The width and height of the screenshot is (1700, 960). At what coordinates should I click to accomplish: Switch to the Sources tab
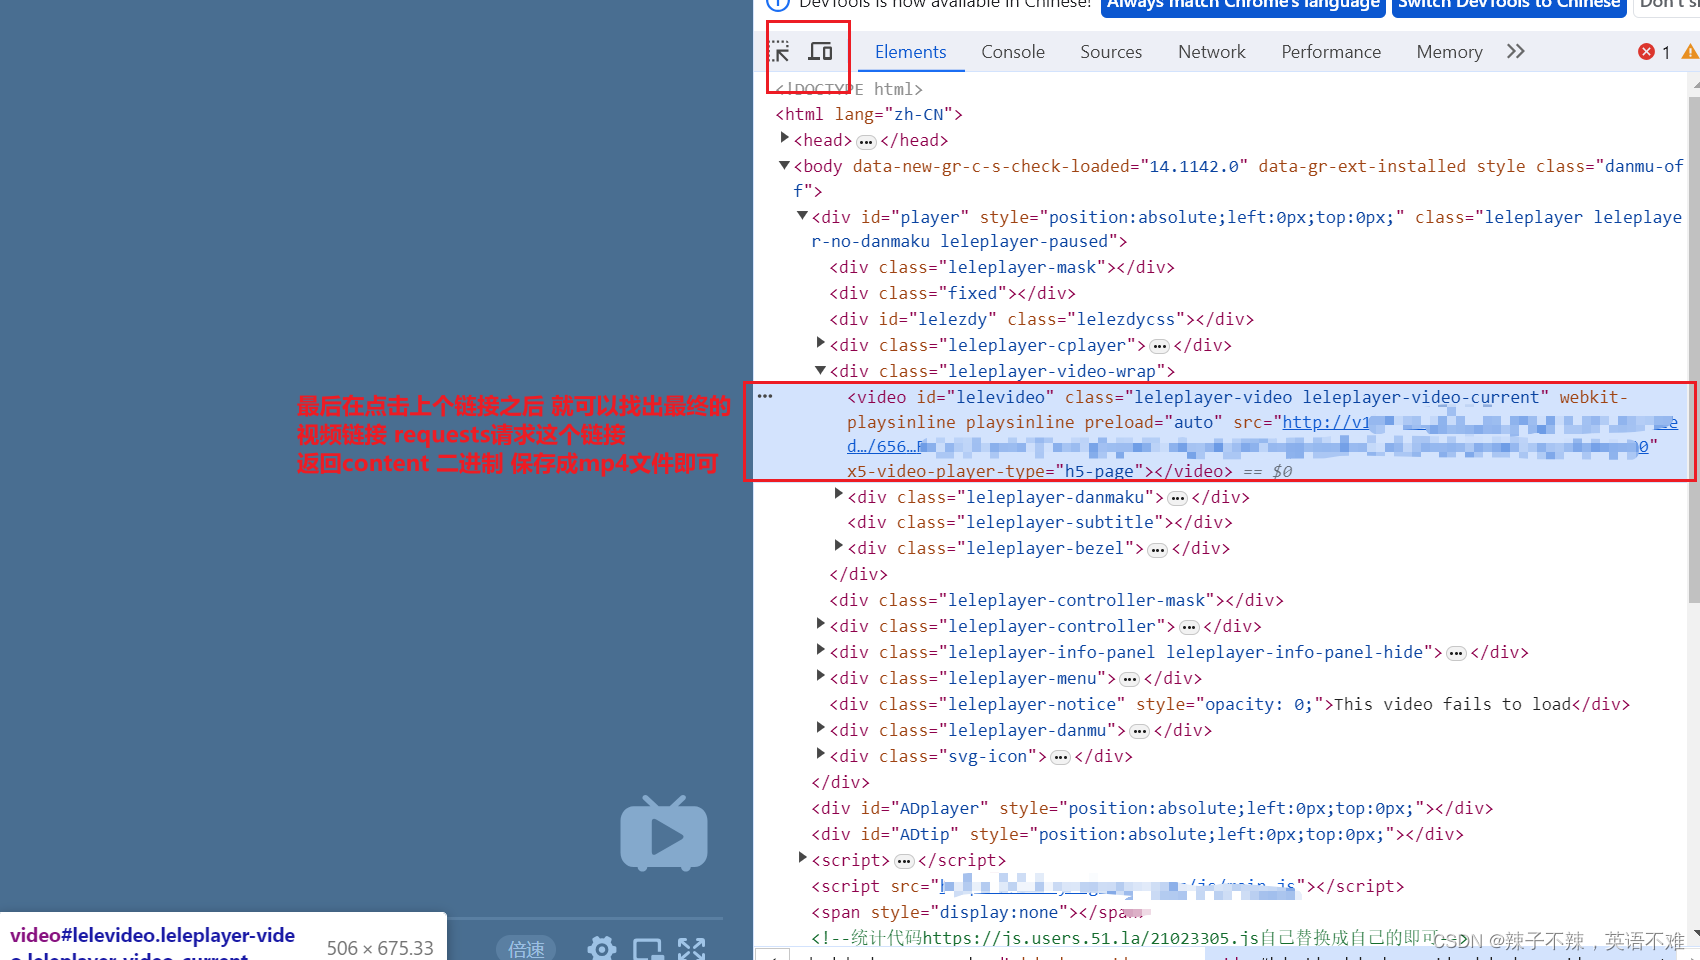coord(1111,52)
